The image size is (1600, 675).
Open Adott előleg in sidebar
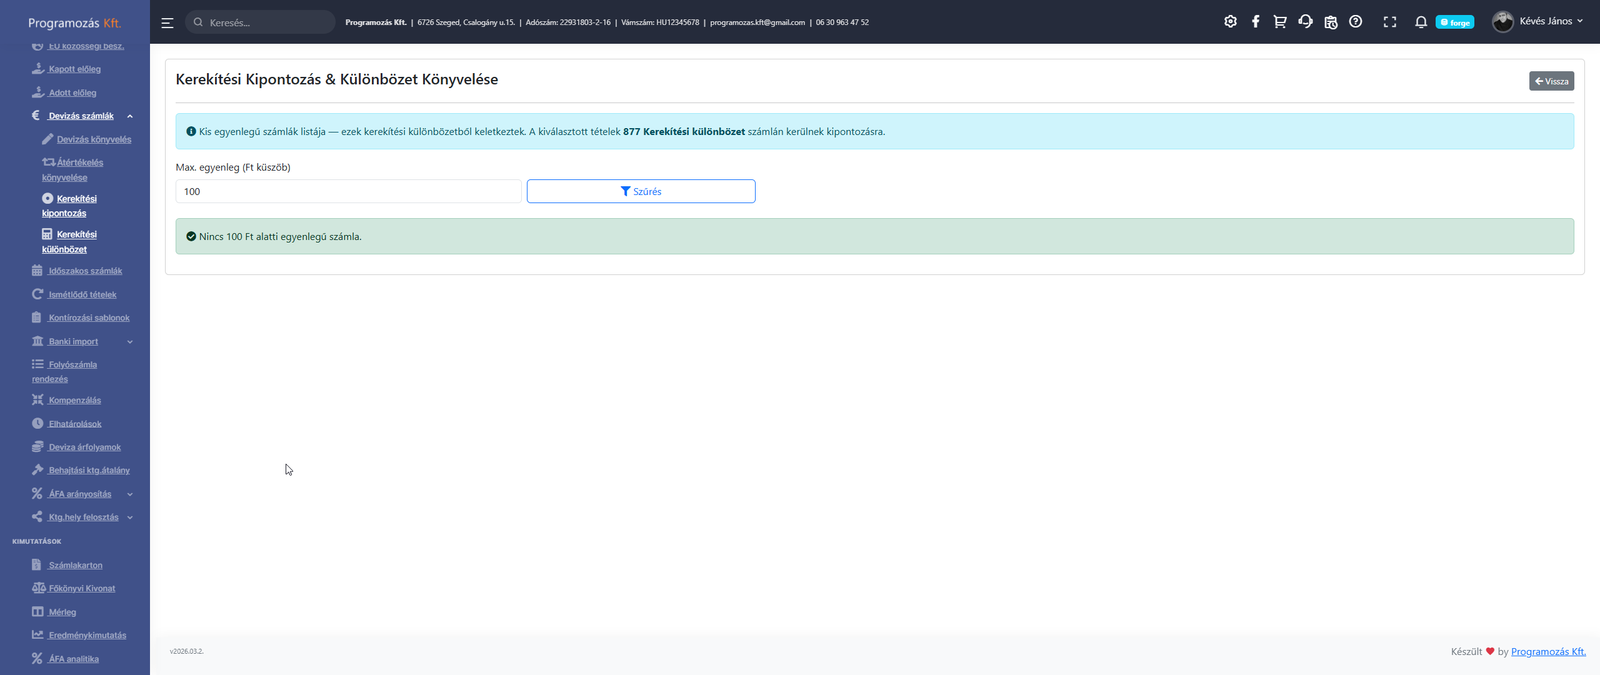click(x=73, y=93)
